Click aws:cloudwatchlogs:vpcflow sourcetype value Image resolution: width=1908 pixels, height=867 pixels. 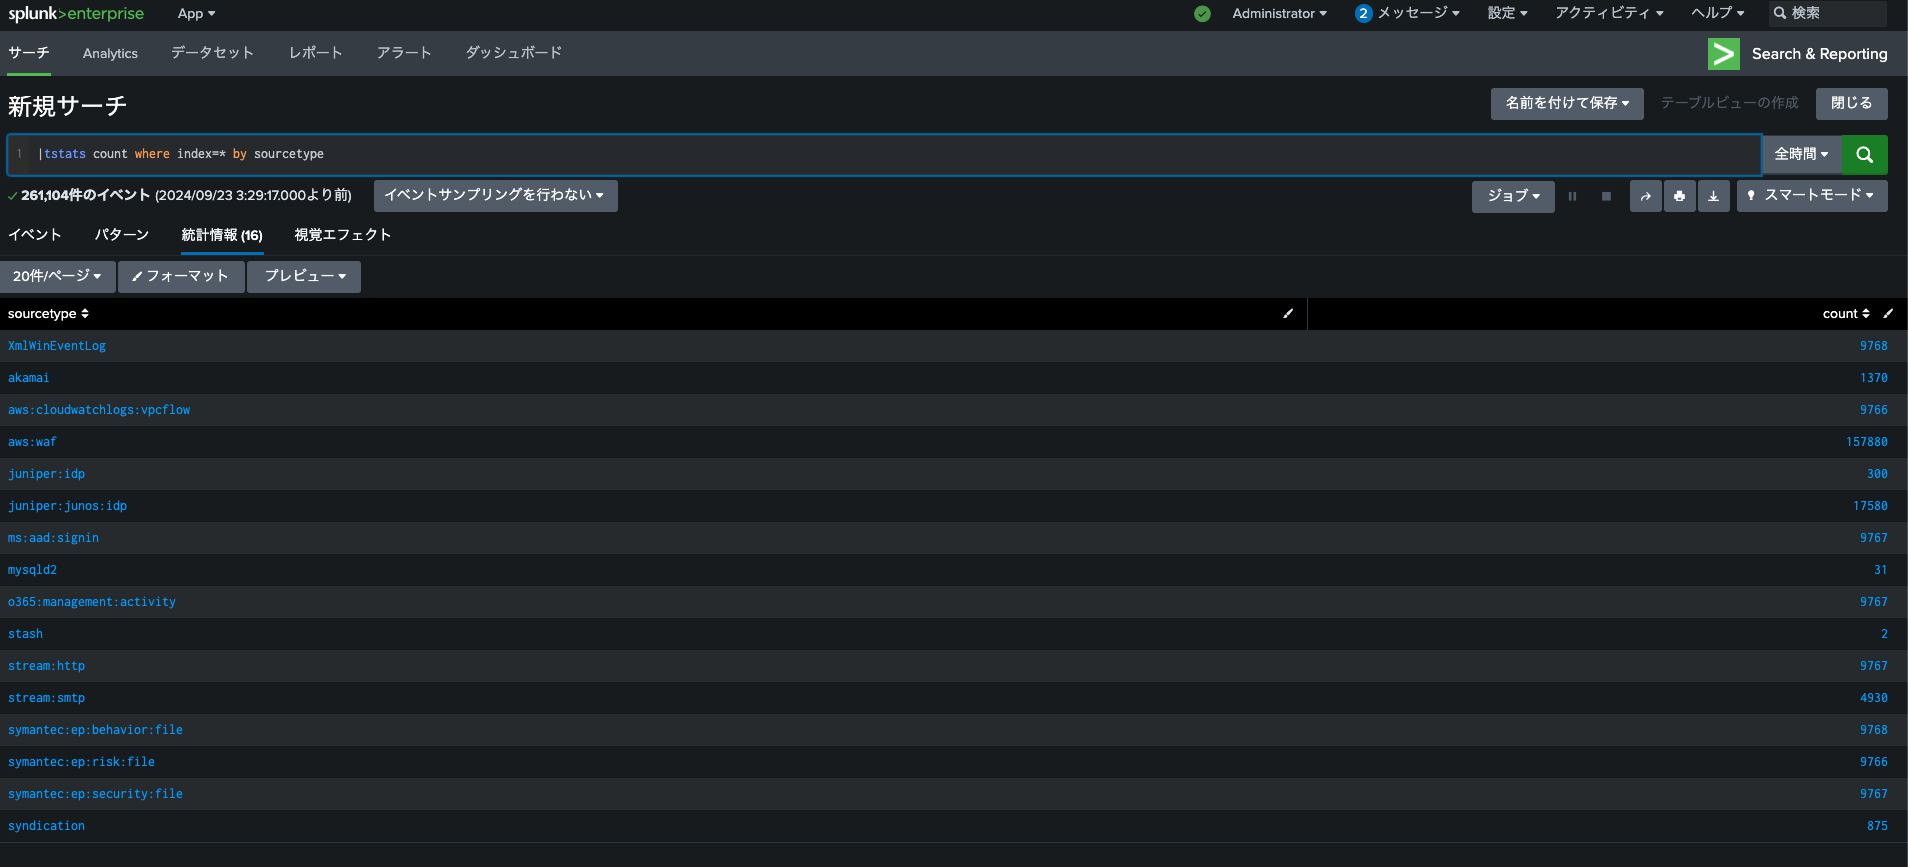click(x=99, y=410)
